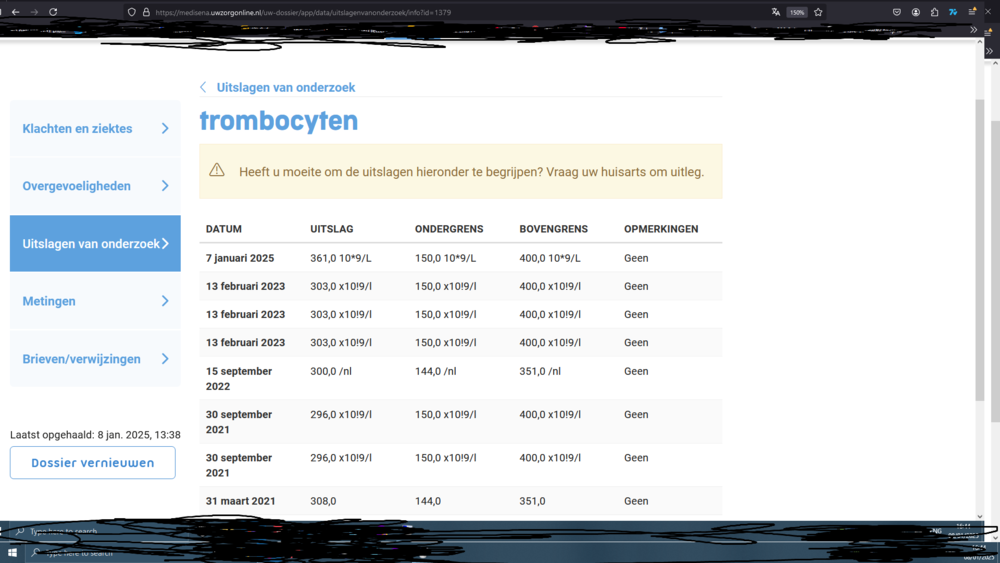Click the padlock site security icon
Image resolution: width=1000 pixels, height=563 pixels.
[145, 12]
